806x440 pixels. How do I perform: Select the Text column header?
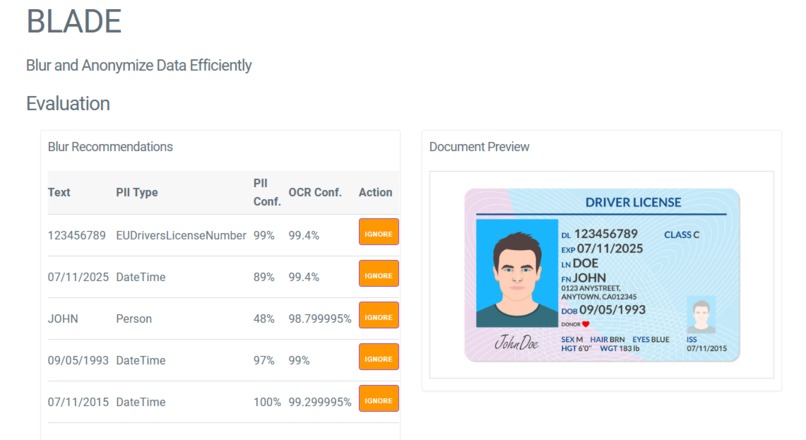[x=59, y=192]
